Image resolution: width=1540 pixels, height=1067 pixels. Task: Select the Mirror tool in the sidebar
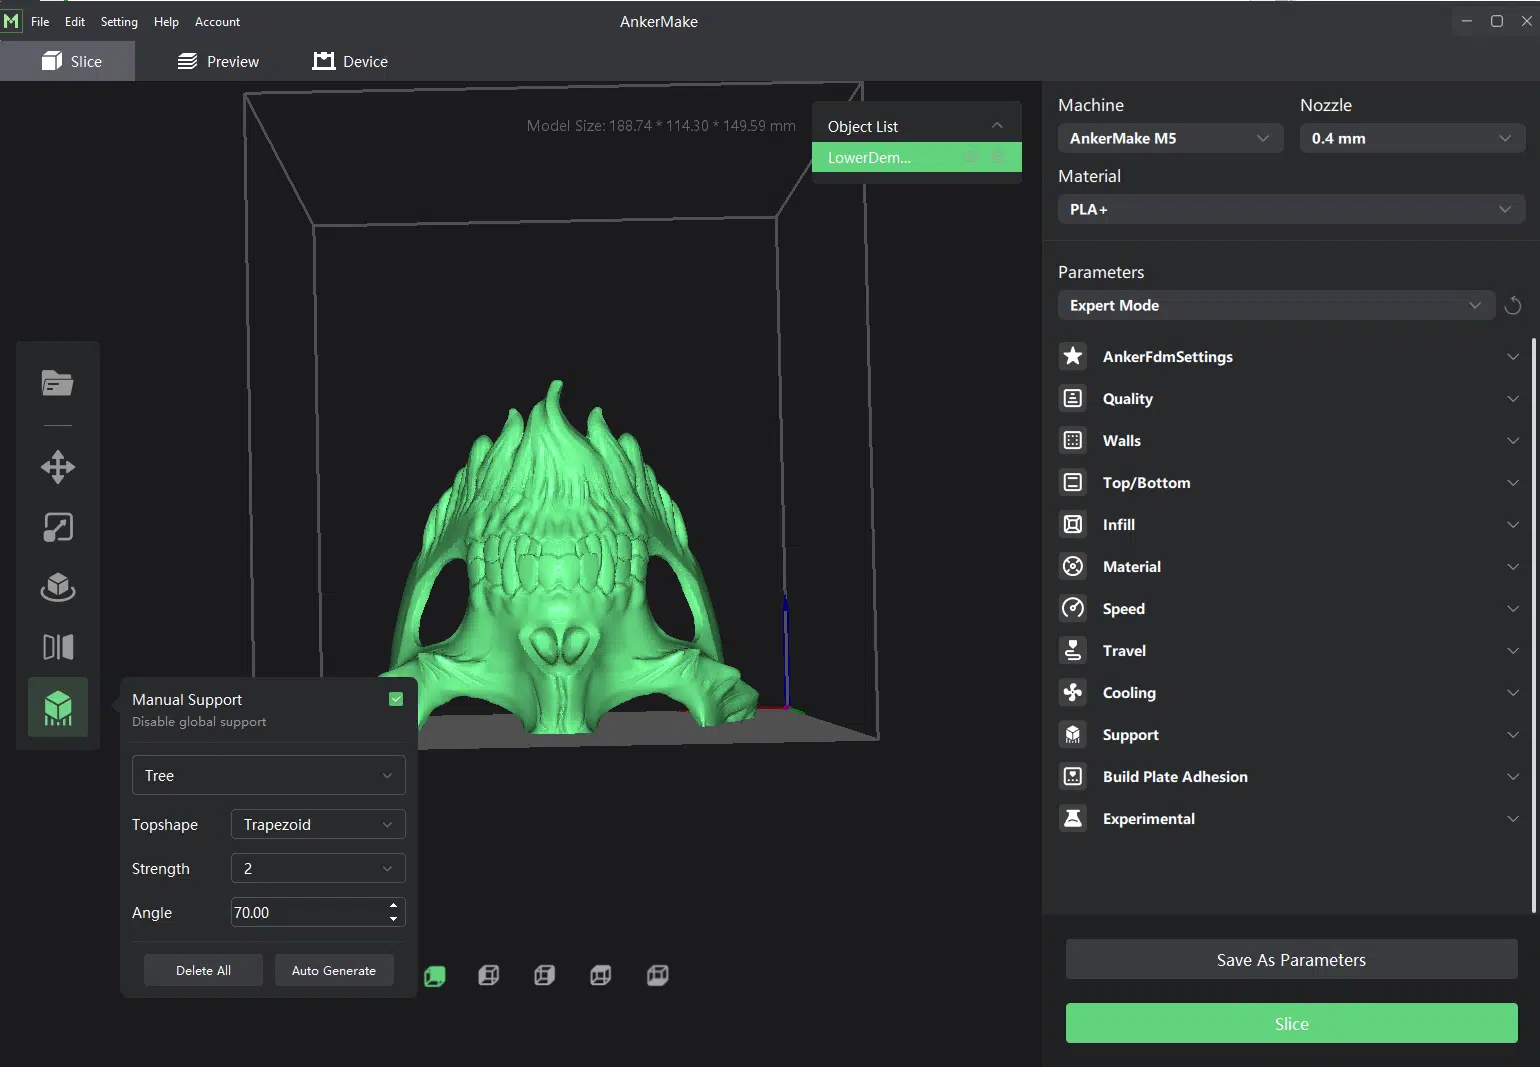pos(58,647)
